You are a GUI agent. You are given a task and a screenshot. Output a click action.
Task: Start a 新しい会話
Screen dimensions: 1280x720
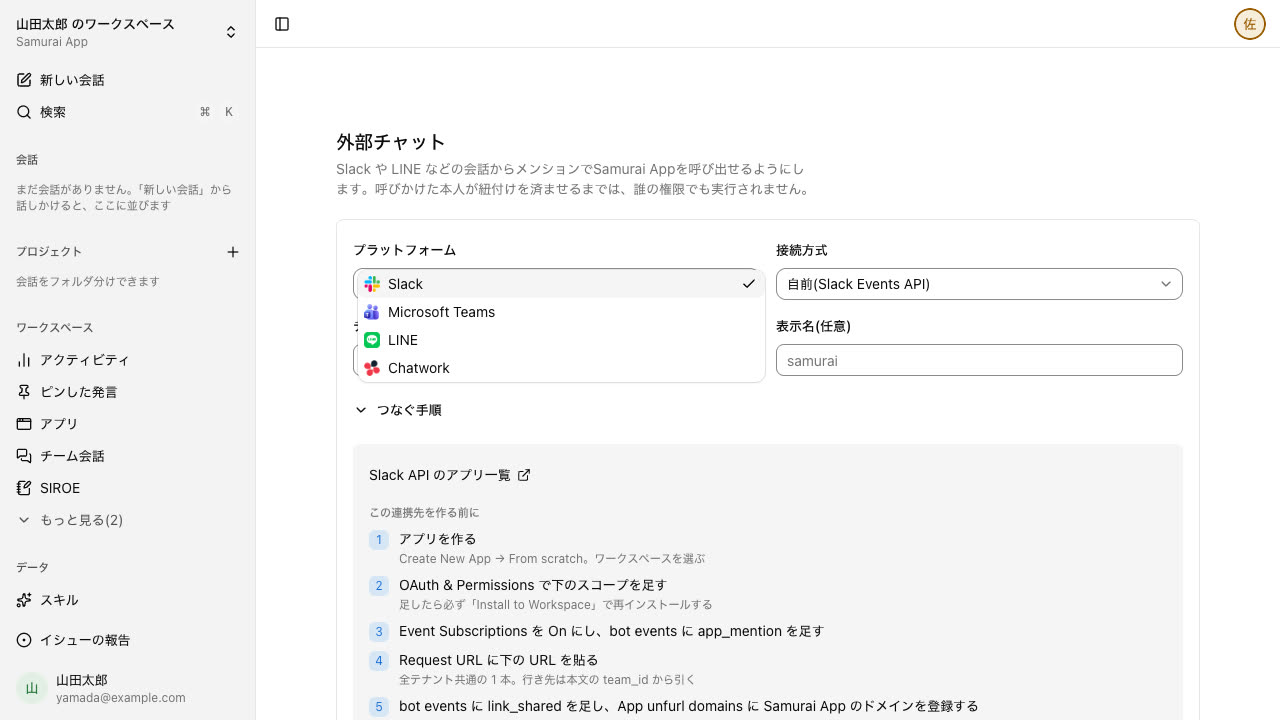[127, 80]
